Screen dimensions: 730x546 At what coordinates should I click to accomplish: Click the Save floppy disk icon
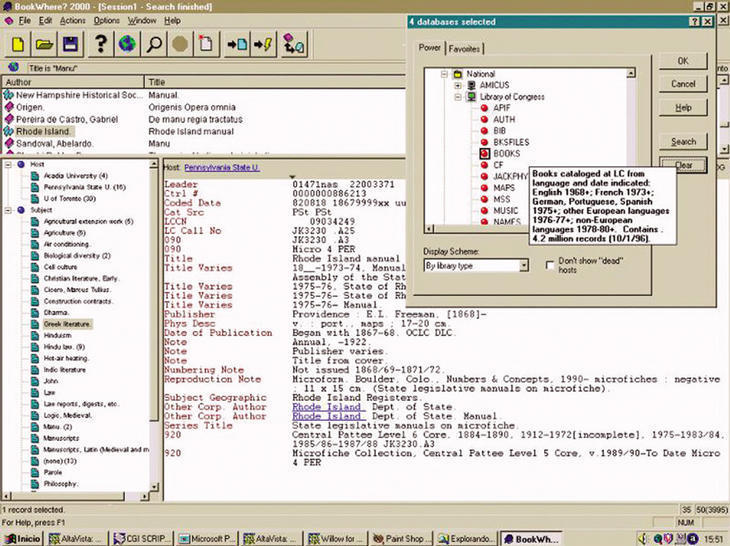click(x=70, y=43)
